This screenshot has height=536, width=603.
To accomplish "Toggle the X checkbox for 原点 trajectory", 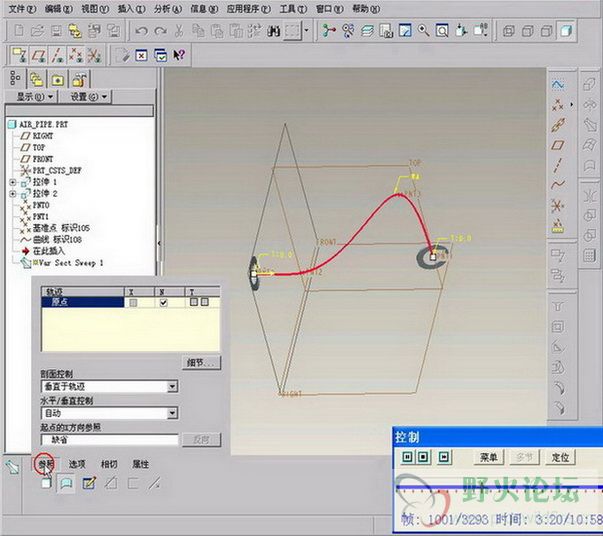I will point(133,303).
